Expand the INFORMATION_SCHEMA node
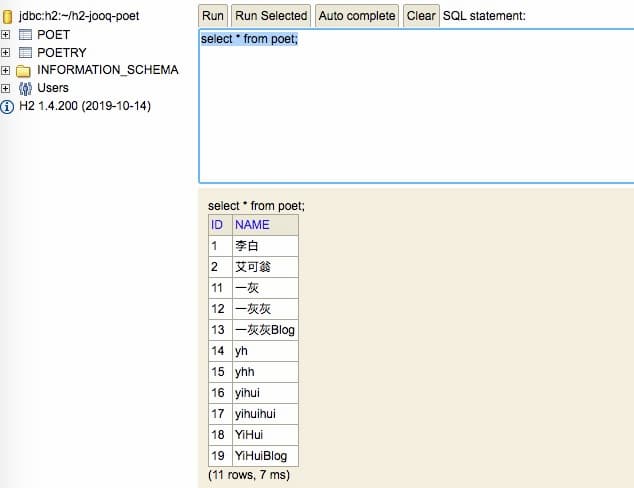The image size is (634, 488). pyautogui.click(x=7, y=70)
